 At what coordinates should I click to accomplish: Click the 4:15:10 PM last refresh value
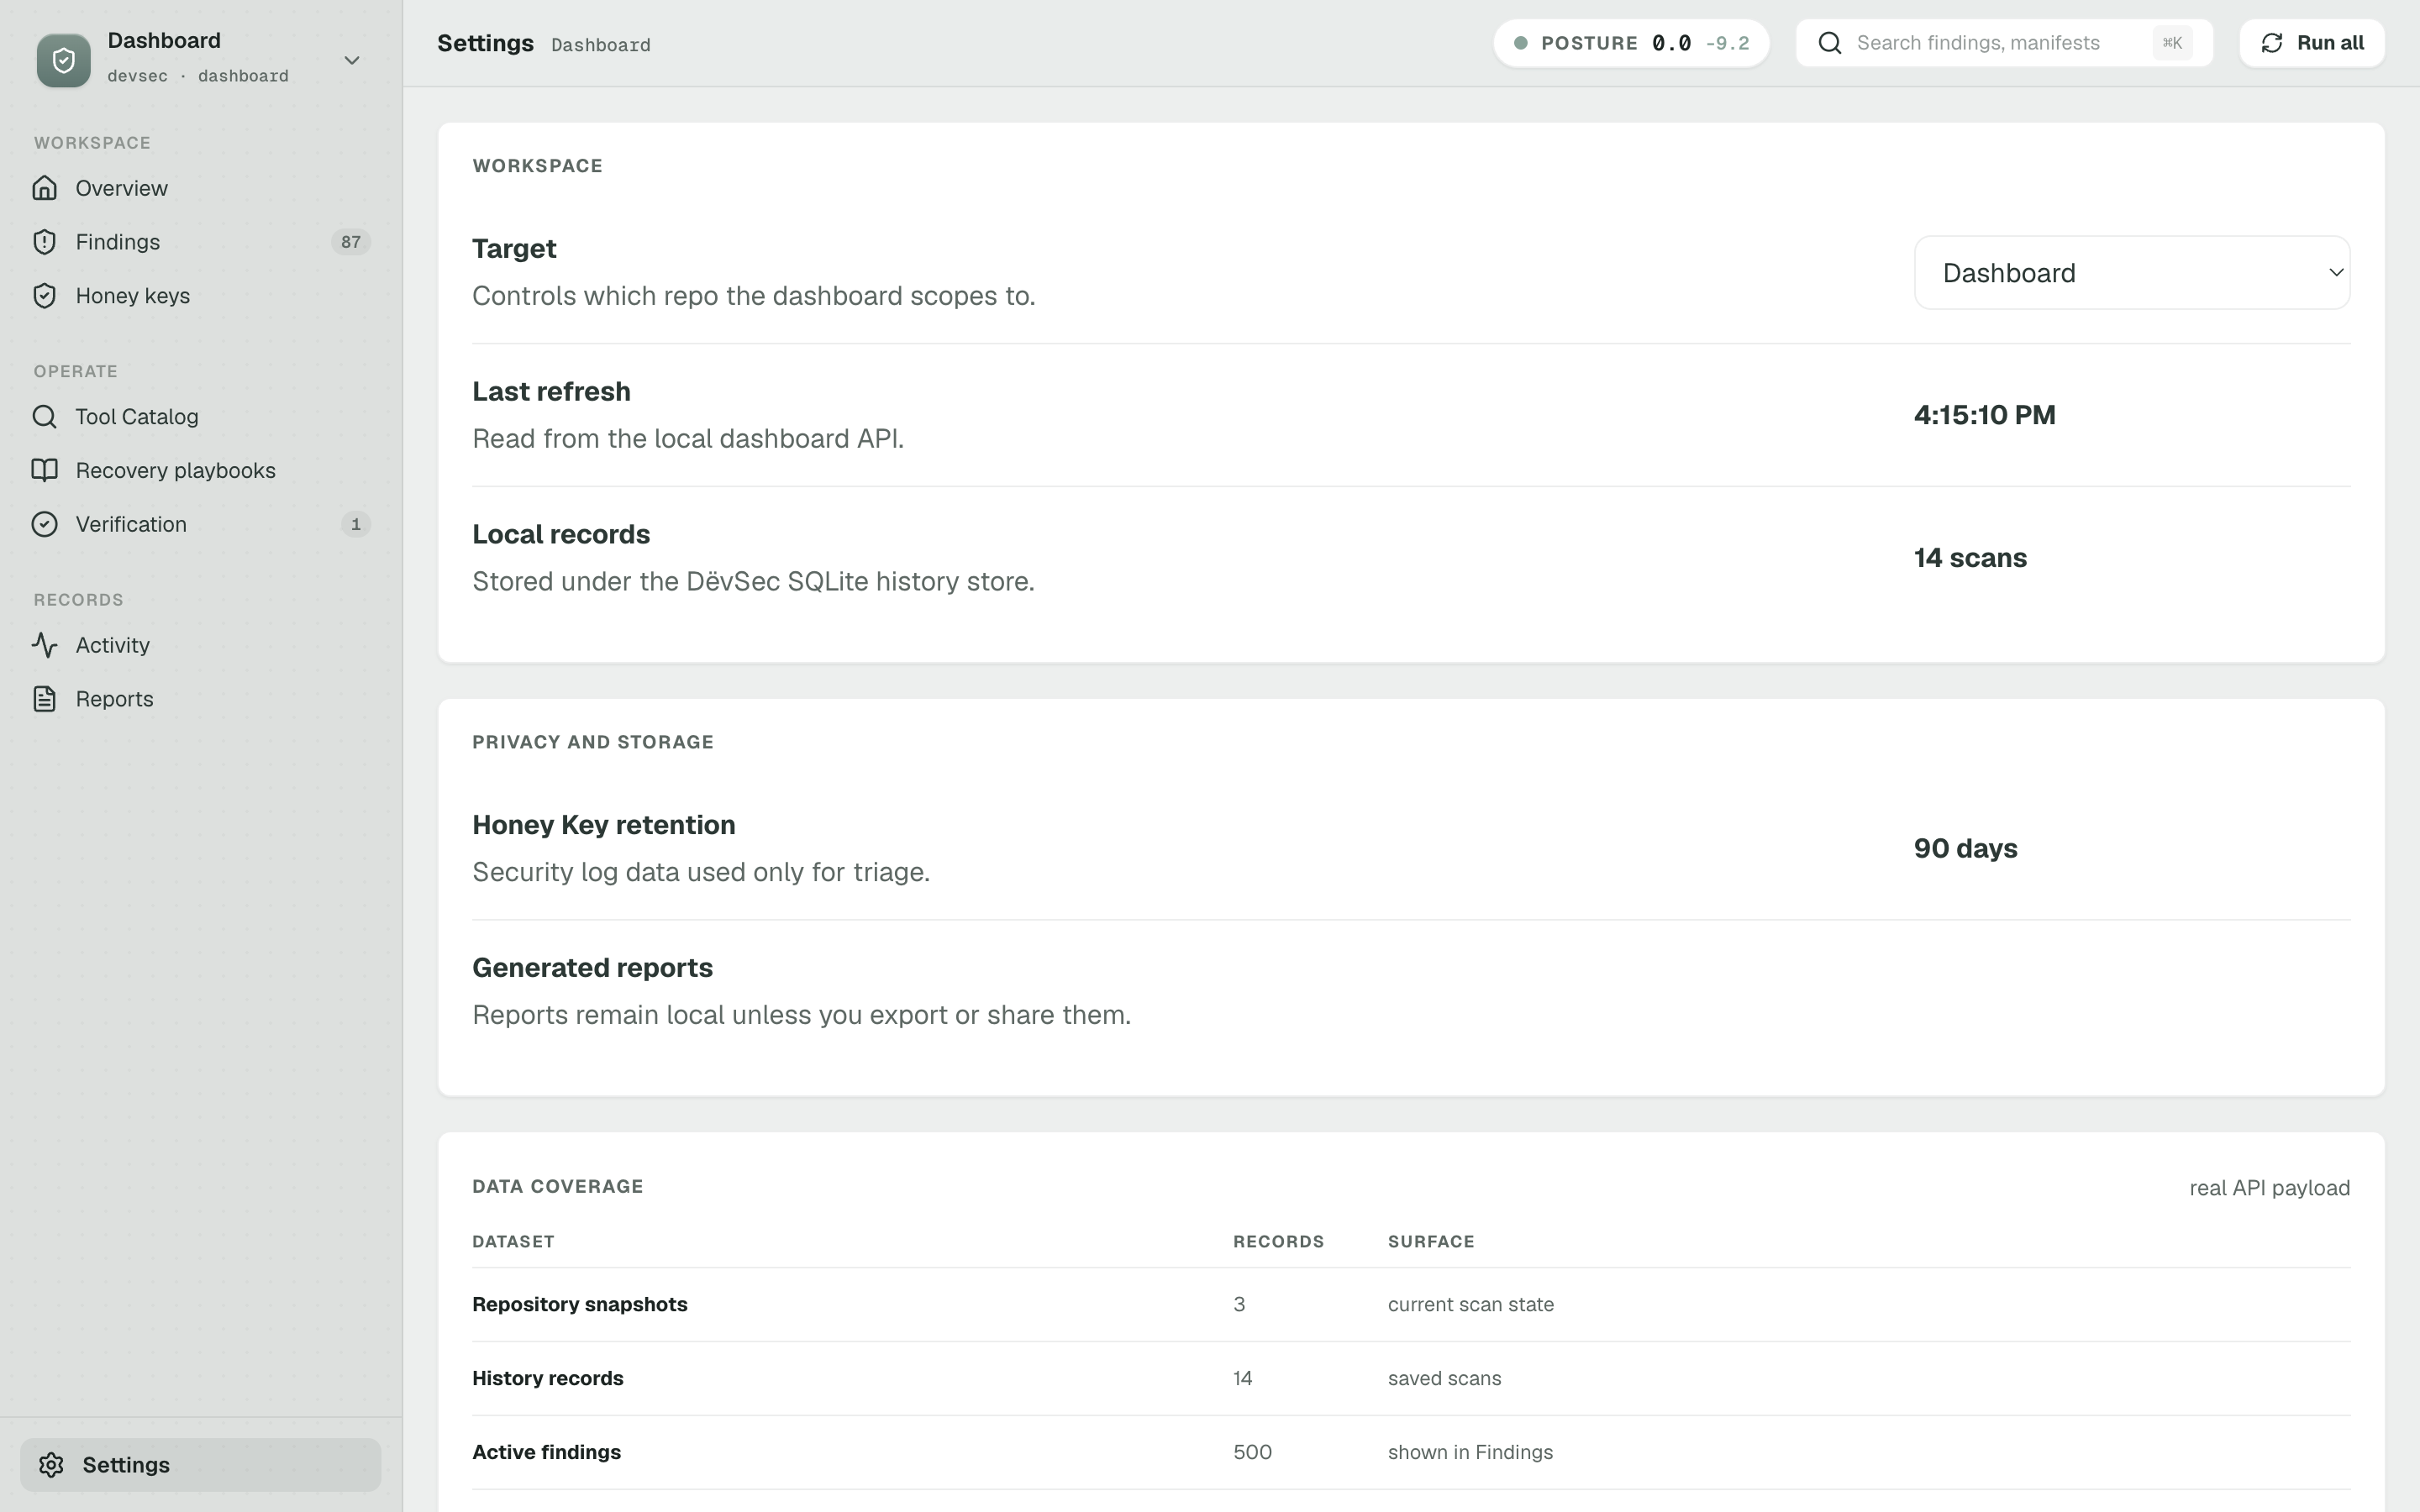click(1985, 415)
